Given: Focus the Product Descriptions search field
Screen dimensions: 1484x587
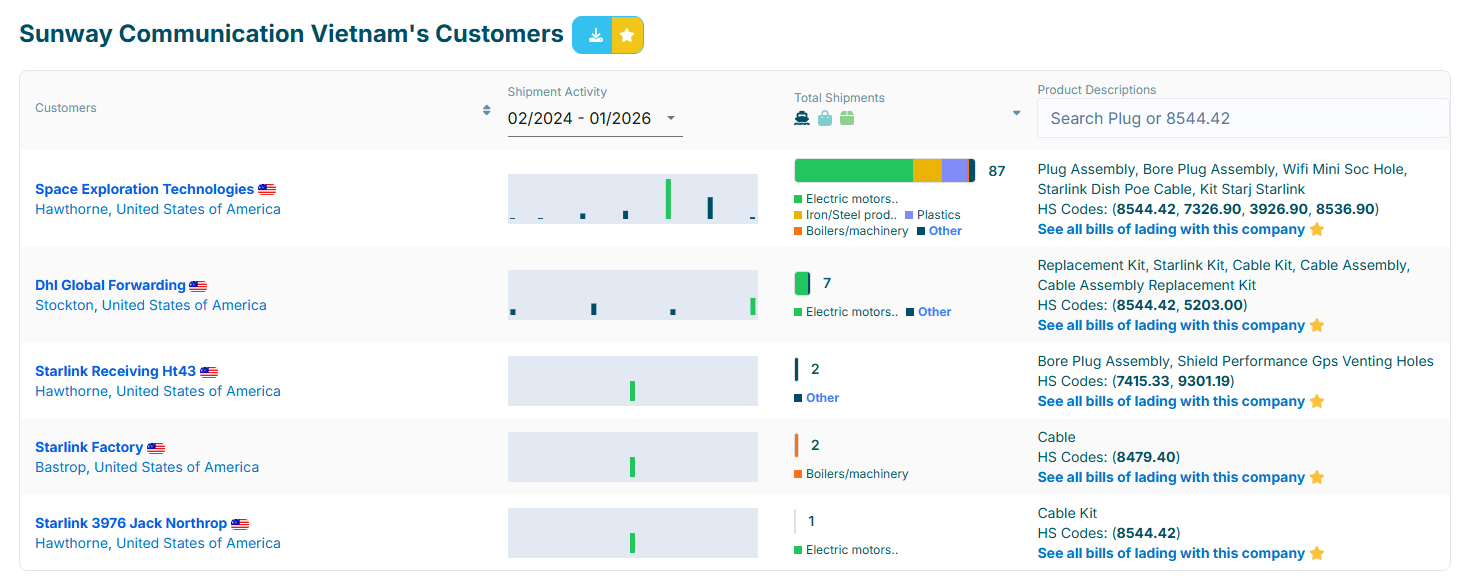Looking at the screenshot, I should click(1242, 118).
